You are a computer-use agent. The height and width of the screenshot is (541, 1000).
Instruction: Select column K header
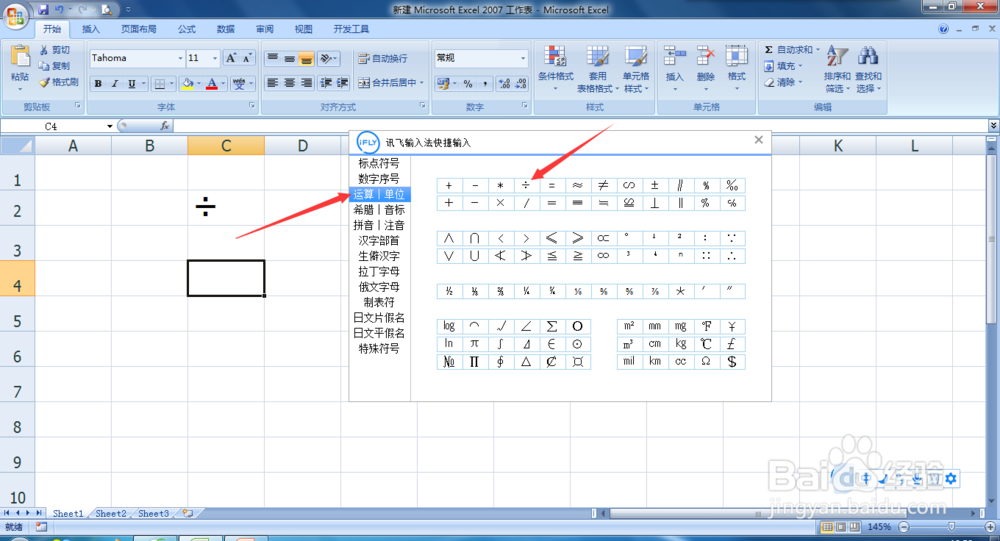tap(837, 145)
